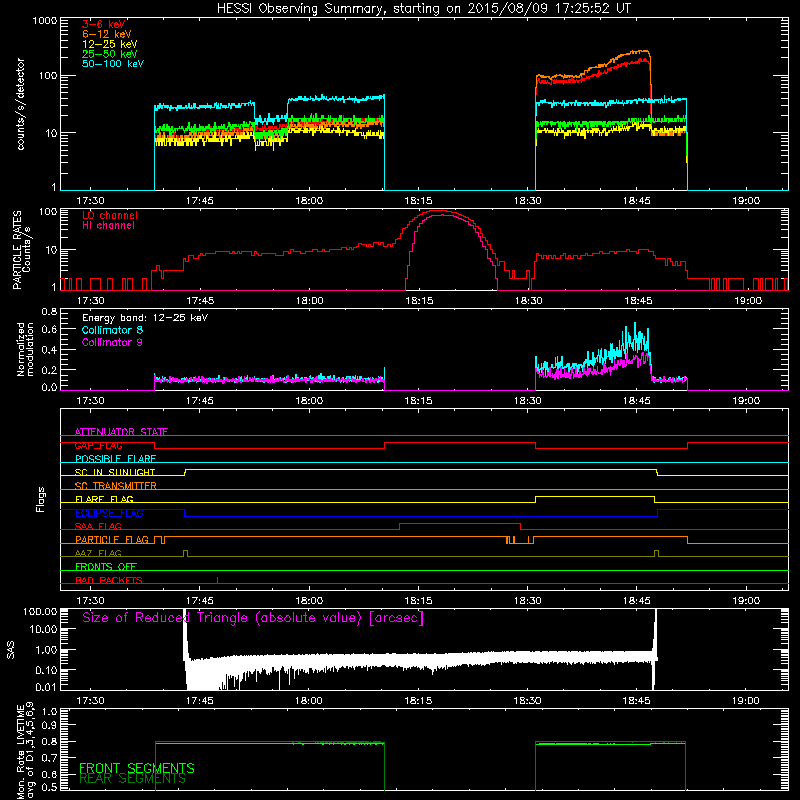The image size is (800, 800).
Task: Select the LO channel legend label
Action: [x=110, y=215]
